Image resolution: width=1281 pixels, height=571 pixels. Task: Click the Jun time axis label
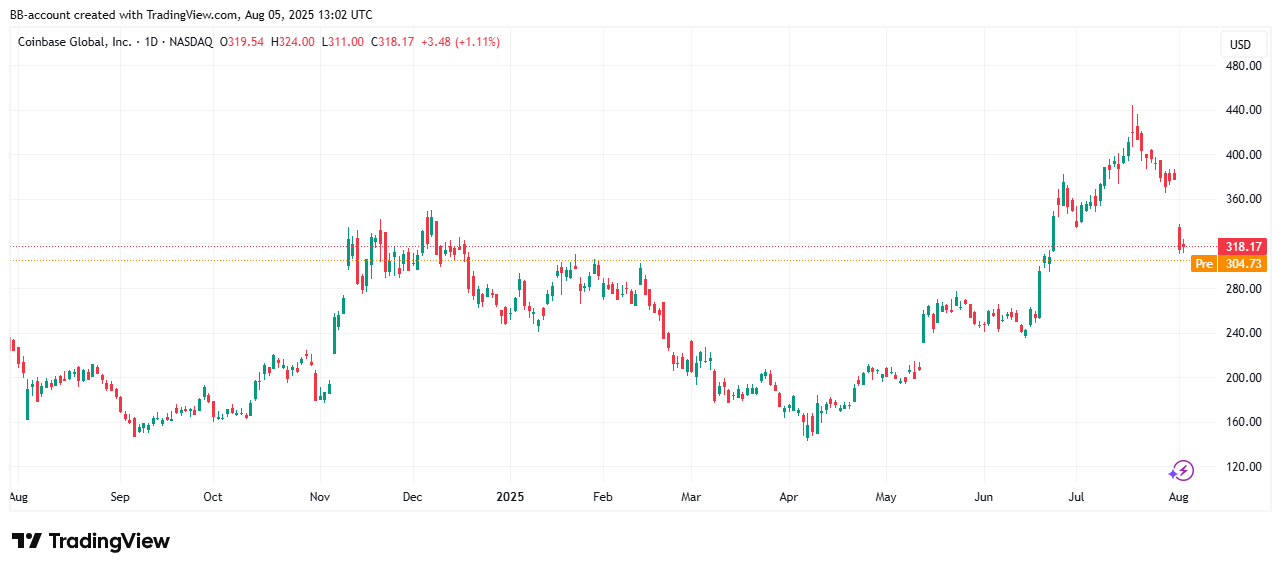[983, 496]
